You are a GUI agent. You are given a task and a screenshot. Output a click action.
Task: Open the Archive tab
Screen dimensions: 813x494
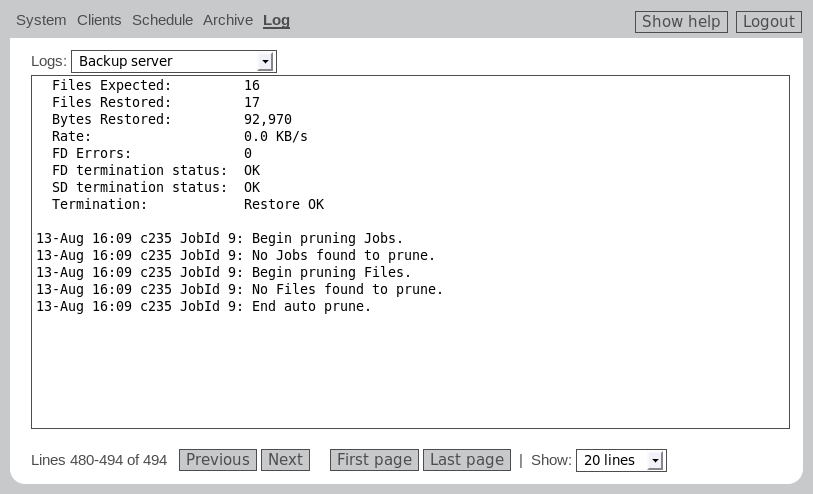pos(229,20)
